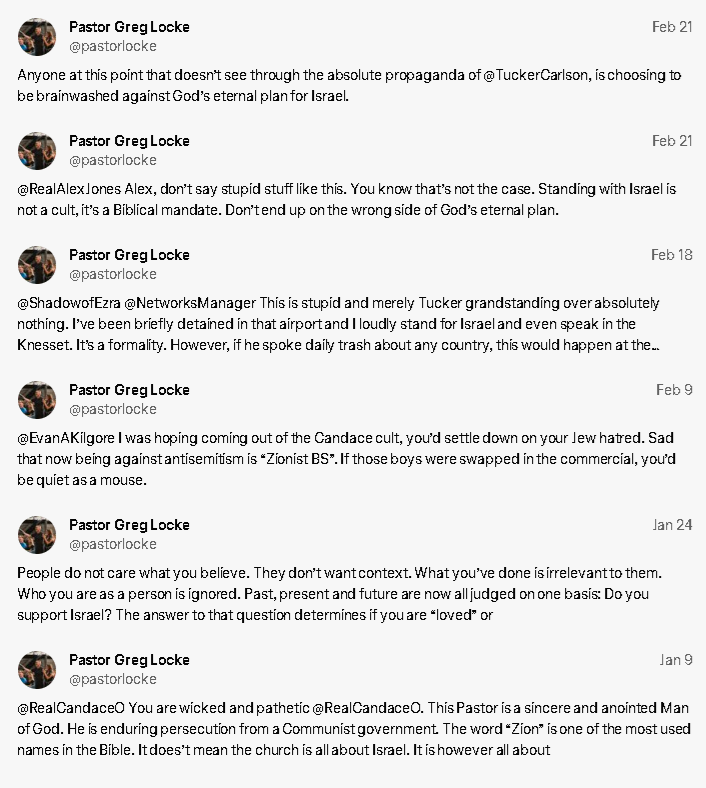706x788 pixels.
Task: Open the Jan 9 post date
Action: pos(676,659)
